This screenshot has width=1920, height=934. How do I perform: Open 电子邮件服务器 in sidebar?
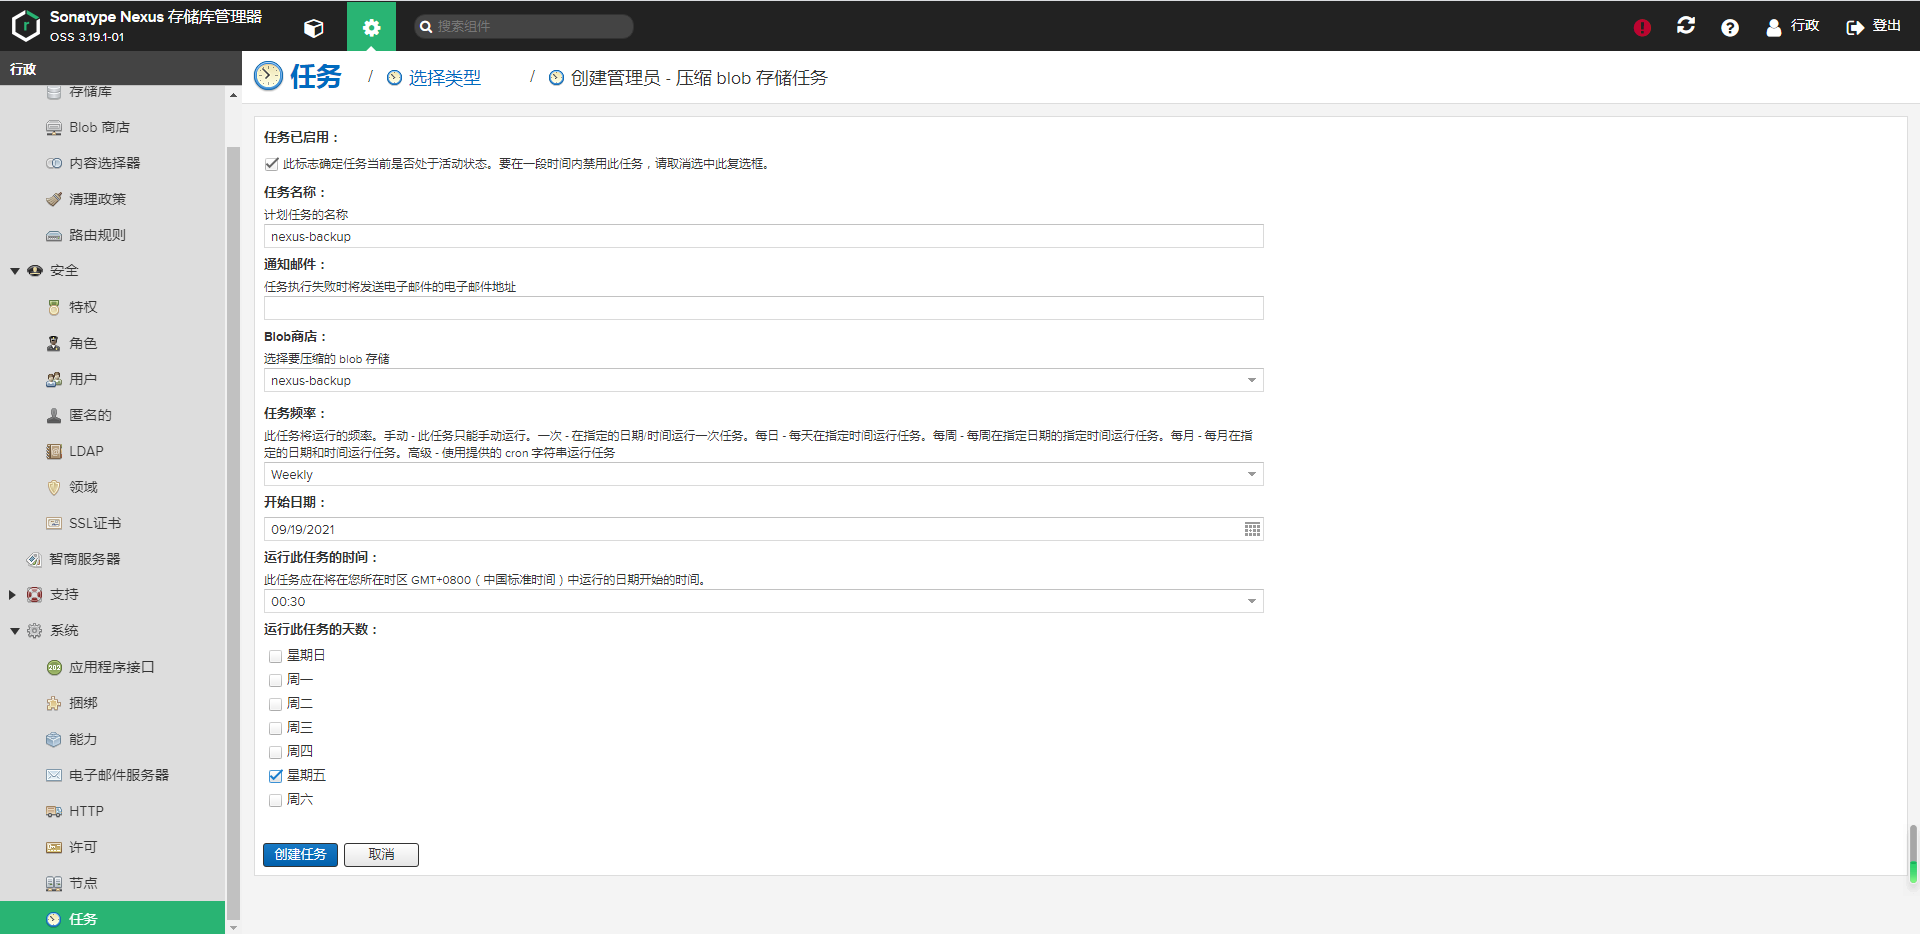pos(118,775)
